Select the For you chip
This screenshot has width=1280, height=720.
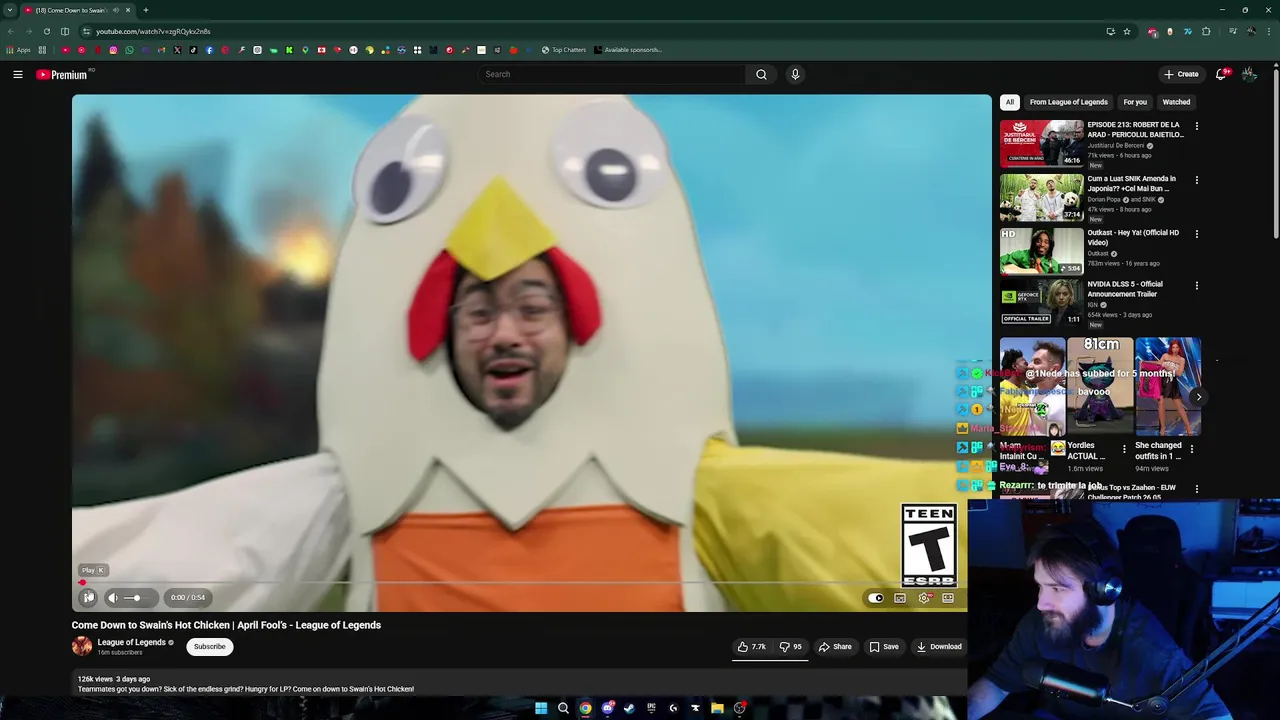point(1135,102)
